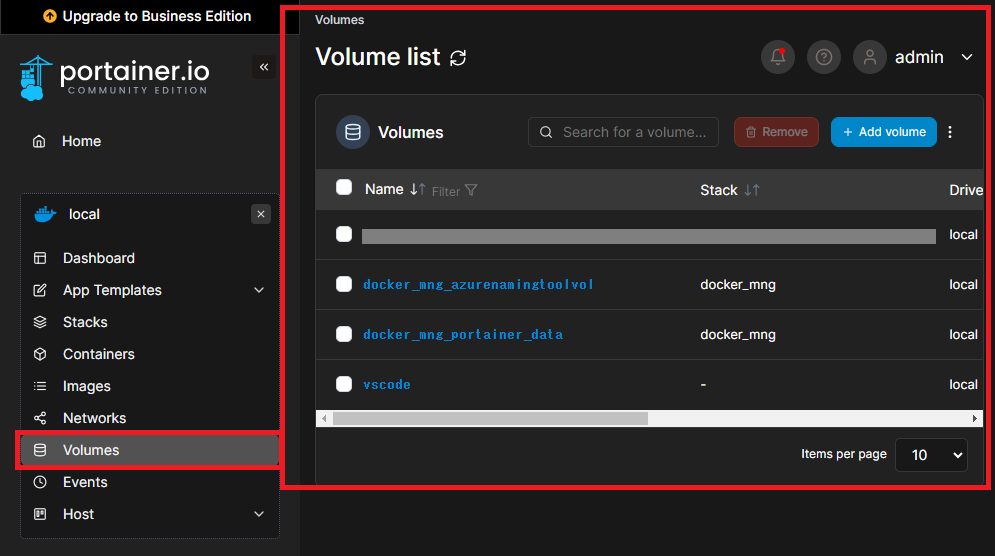The height and width of the screenshot is (556, 995).
Task: Open the Name column filter funnel icon
Action: pyautogui.click(x=471, y=190)
